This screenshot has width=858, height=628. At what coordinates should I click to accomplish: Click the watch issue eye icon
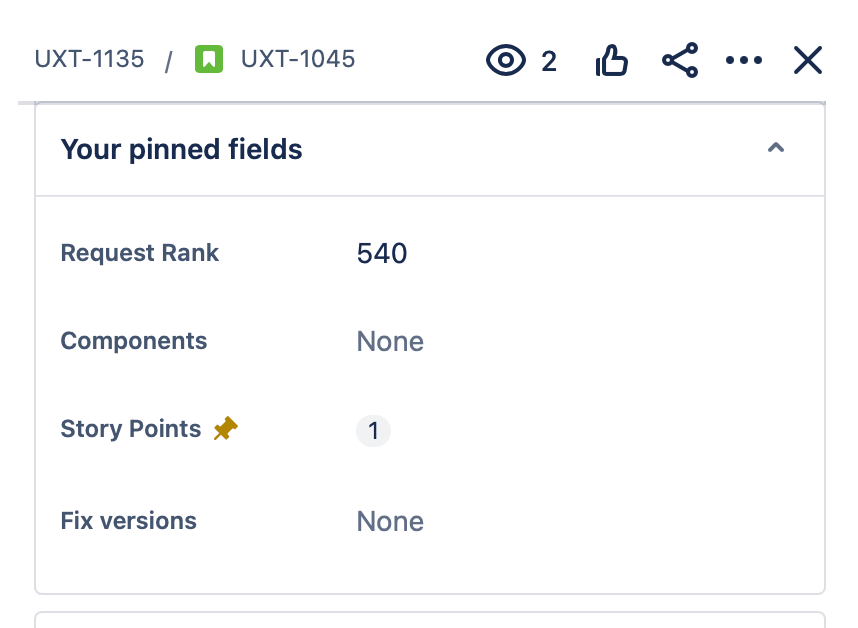(x=506, y=61)
